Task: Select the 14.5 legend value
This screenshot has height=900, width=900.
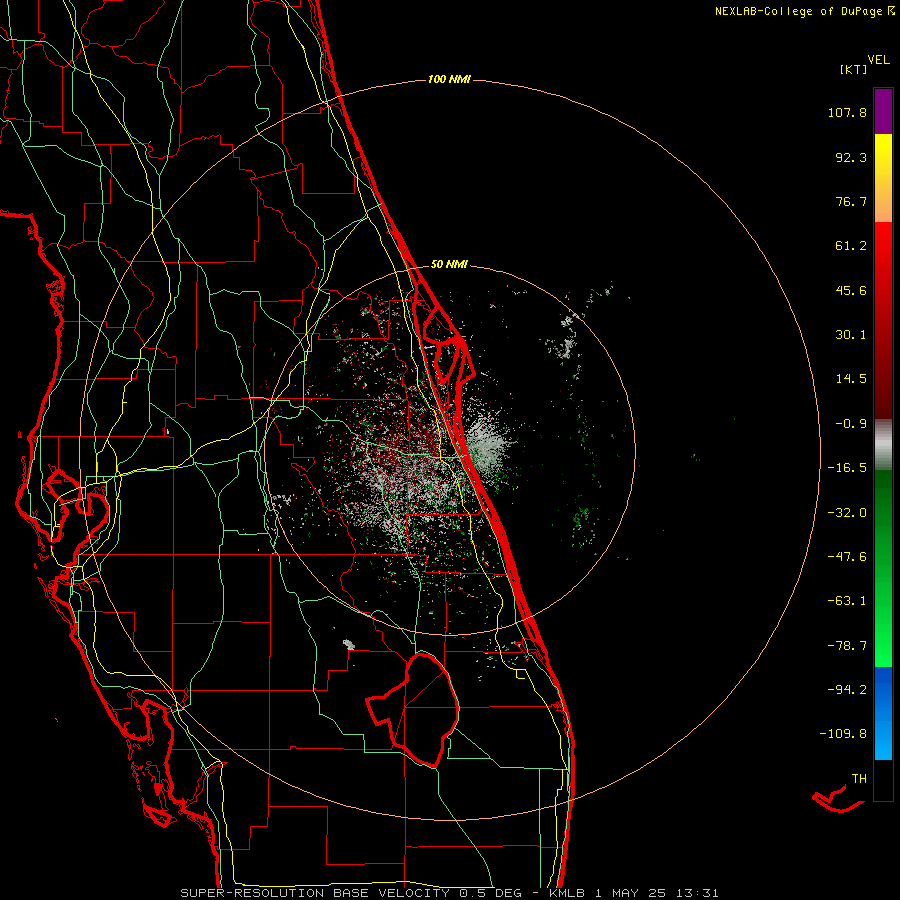Action: 851,379
